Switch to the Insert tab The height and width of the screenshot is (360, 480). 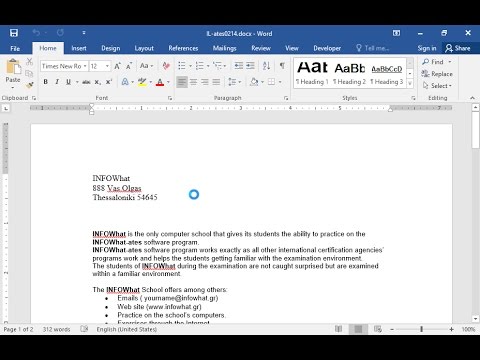click(x=79, y=48)
